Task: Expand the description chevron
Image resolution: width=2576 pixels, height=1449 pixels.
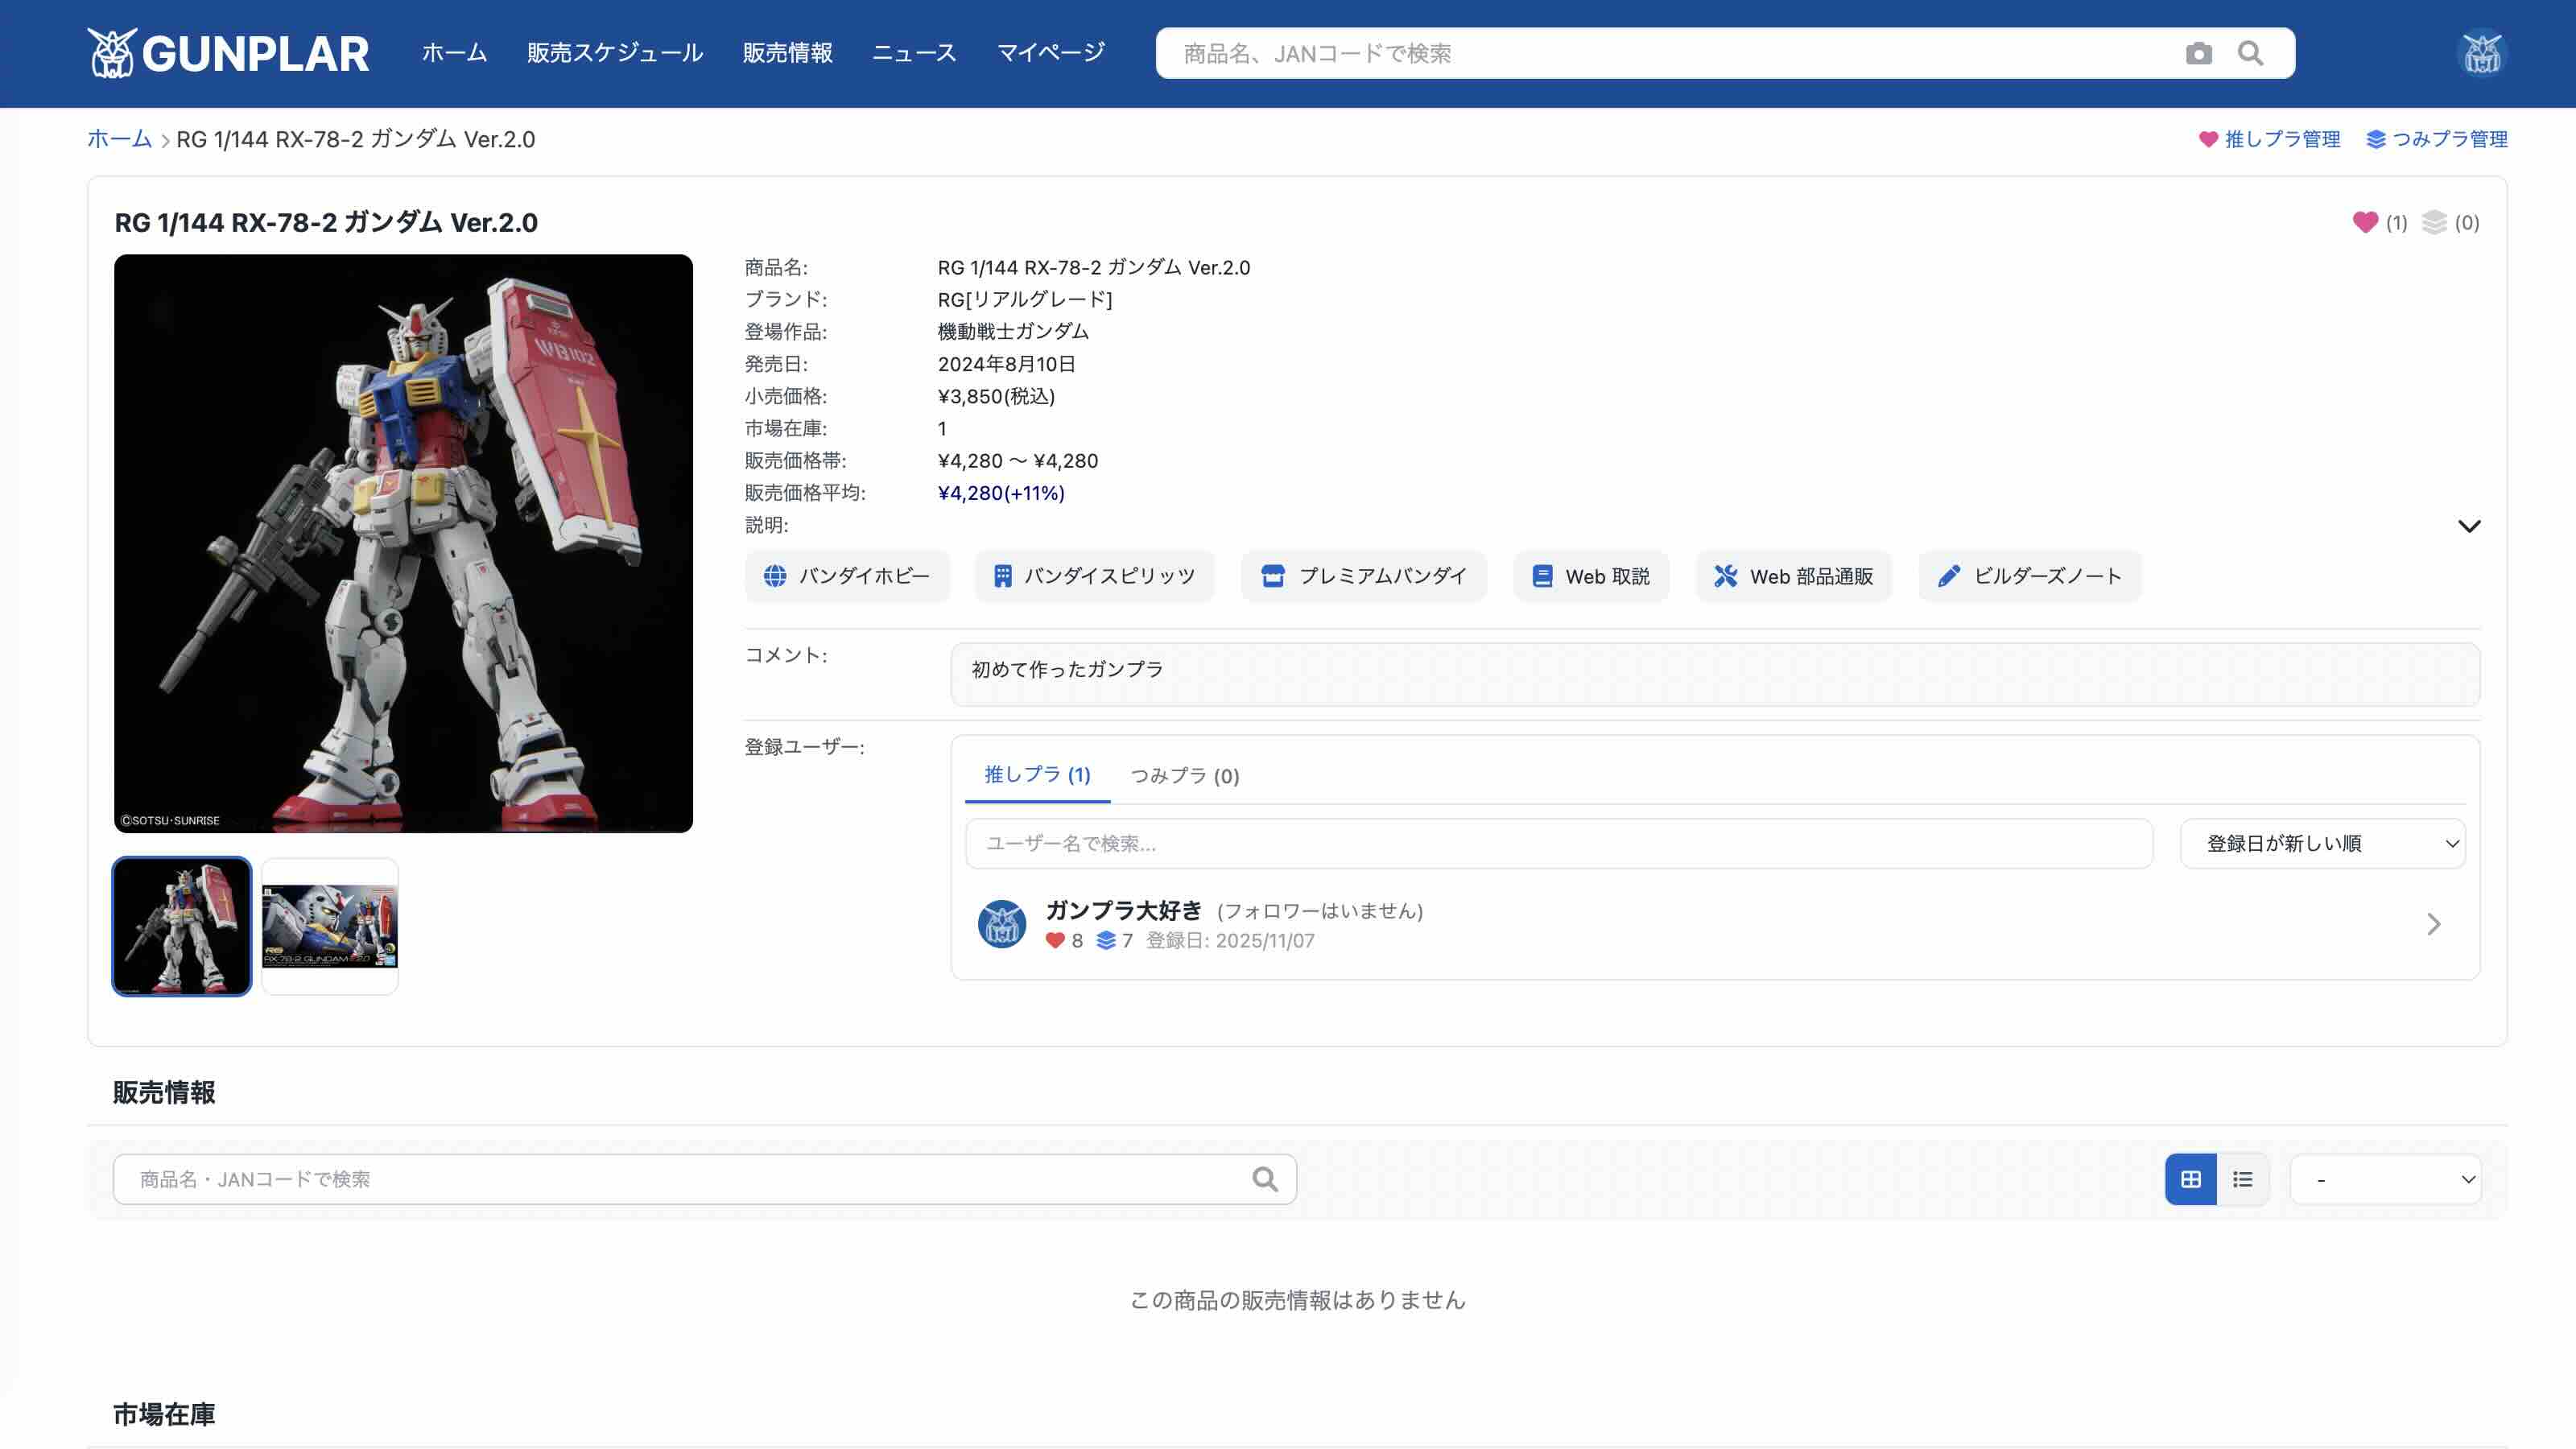Action: 2468,526
